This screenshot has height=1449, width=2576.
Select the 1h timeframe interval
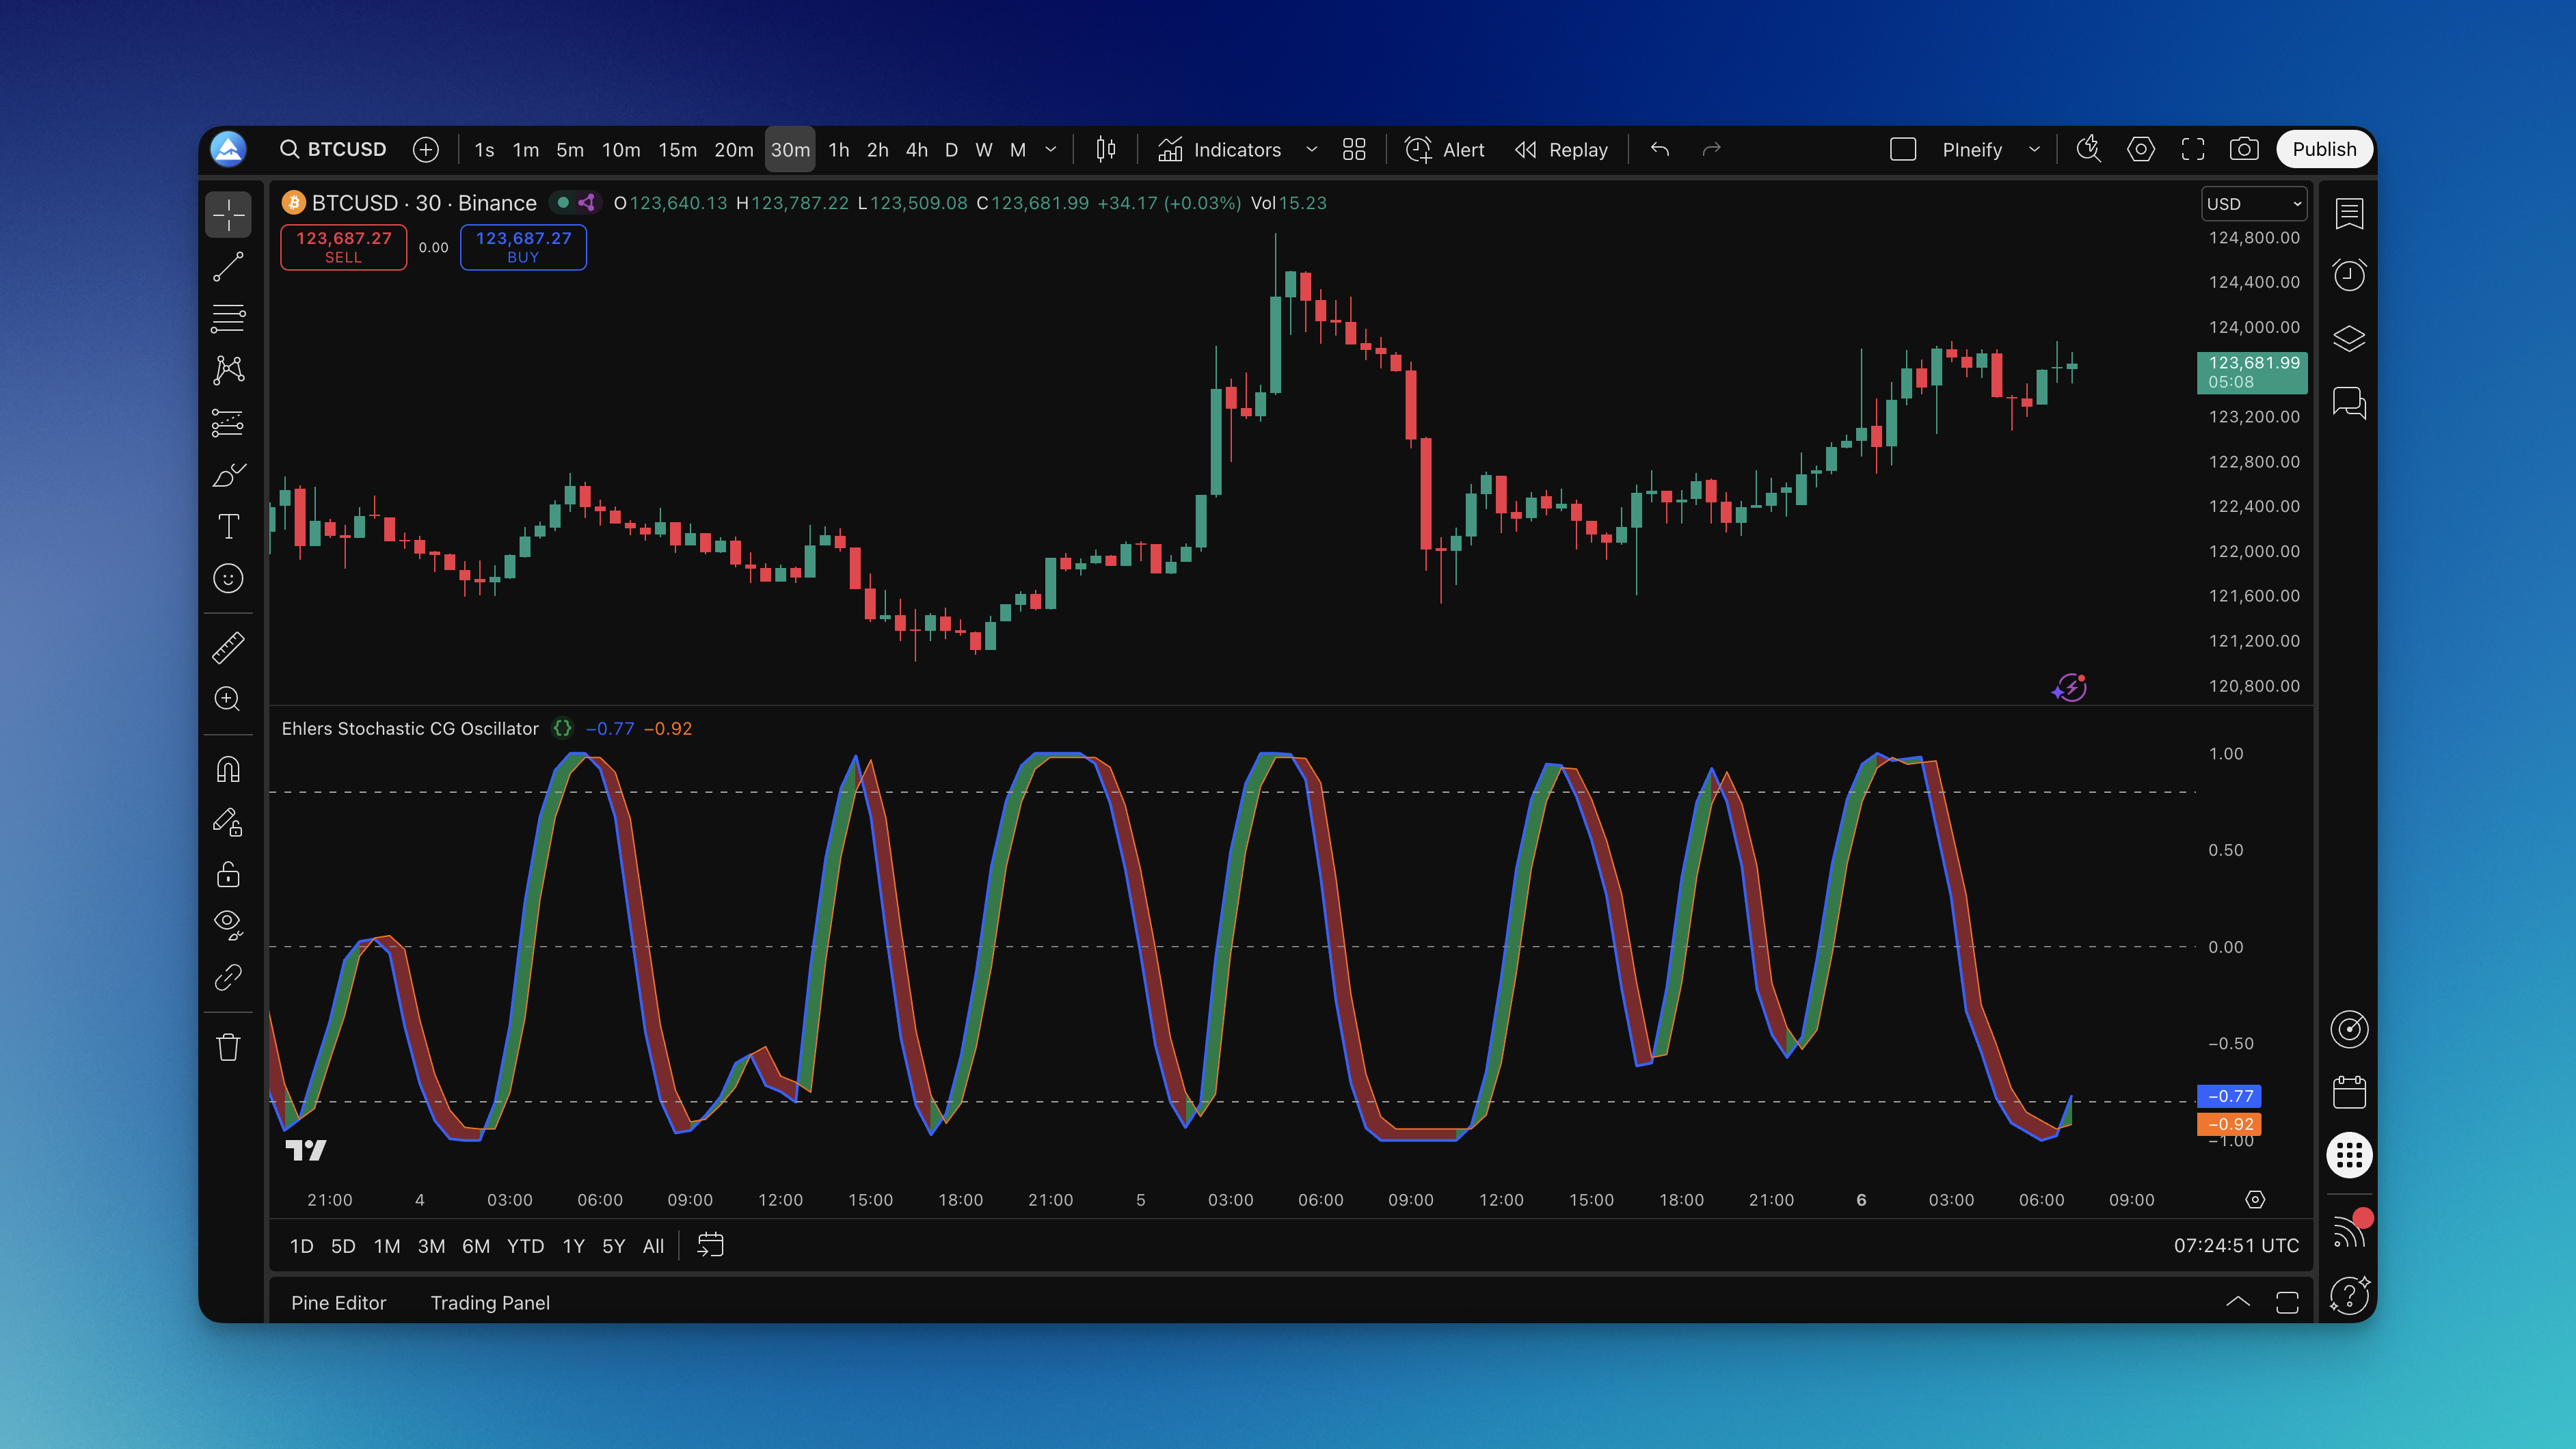[x=838, y=150]
